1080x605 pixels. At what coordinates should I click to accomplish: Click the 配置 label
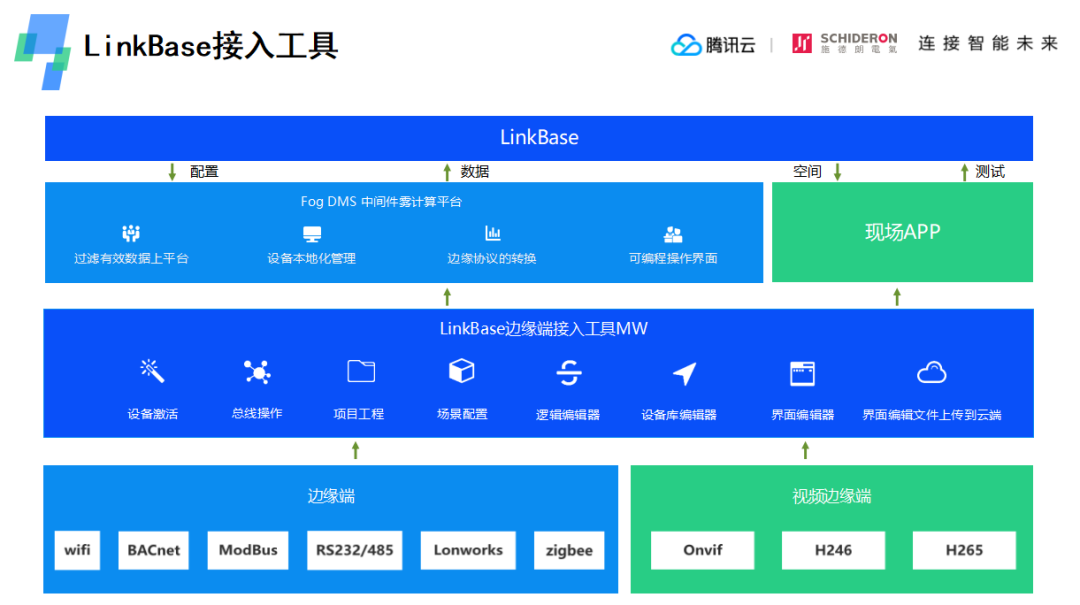(204, 172)
